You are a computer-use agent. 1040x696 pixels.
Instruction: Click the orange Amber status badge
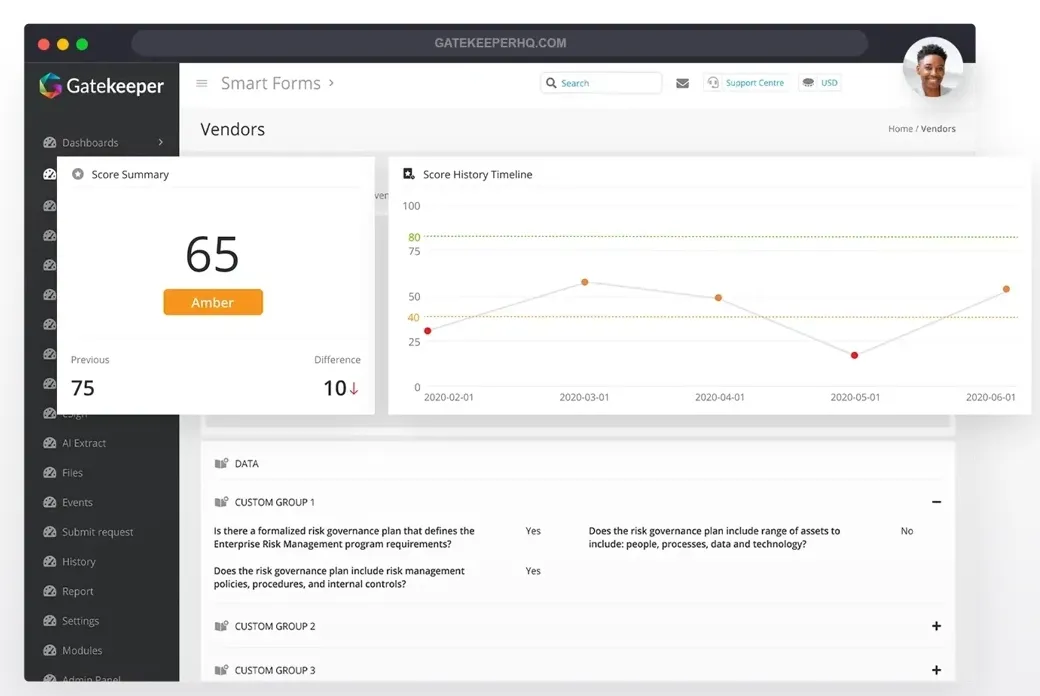(x=213, y=302)
